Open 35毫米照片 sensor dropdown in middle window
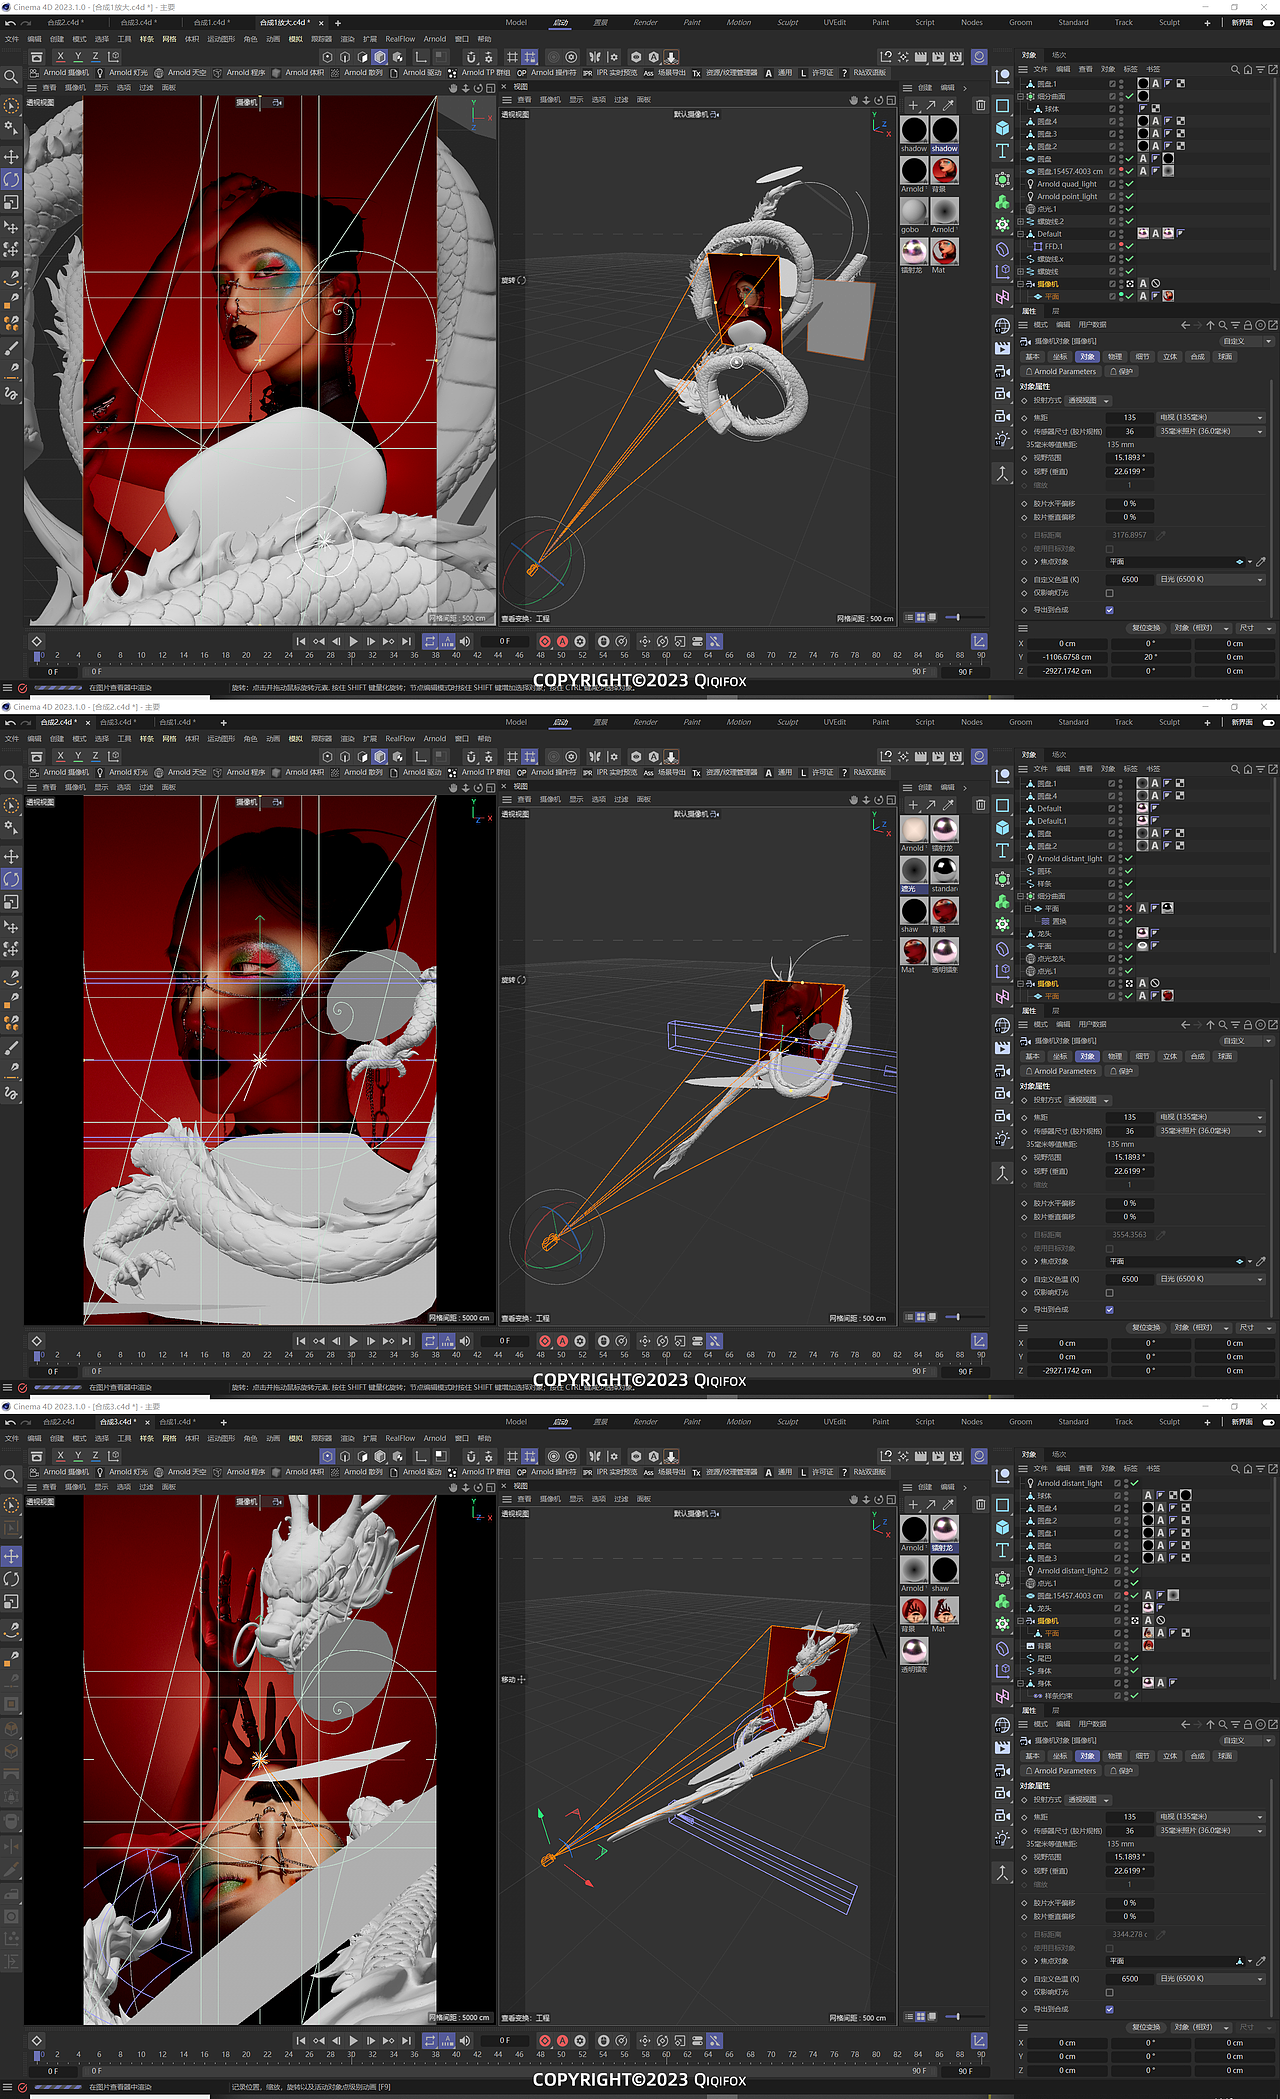This screenshot has height=2099, width=1280. [x=1211, y=1131]
